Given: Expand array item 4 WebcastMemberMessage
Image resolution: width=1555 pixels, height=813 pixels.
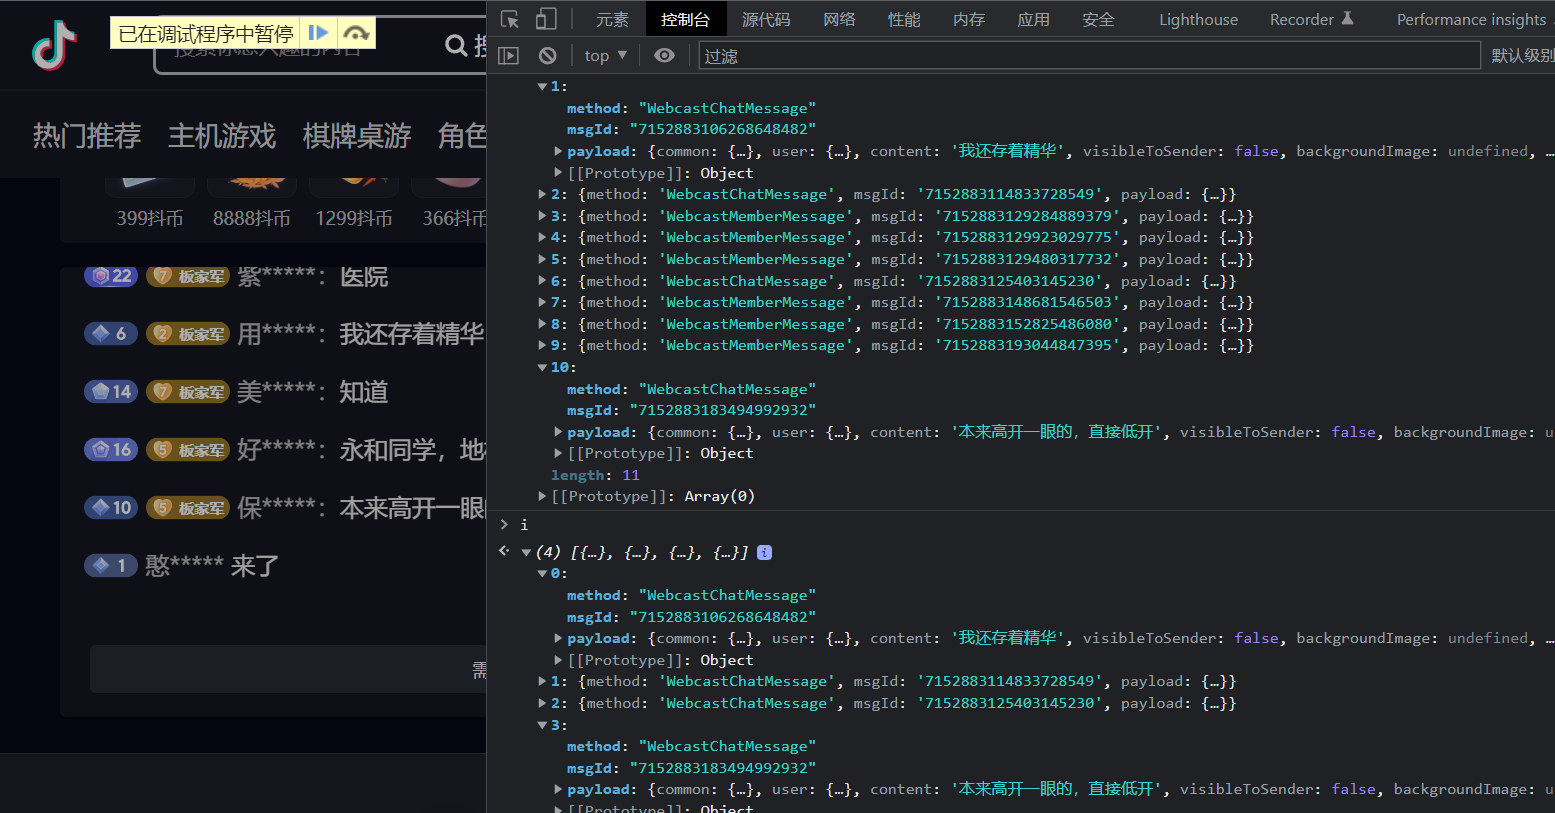Looking at the screenshot, I should 542,238.
